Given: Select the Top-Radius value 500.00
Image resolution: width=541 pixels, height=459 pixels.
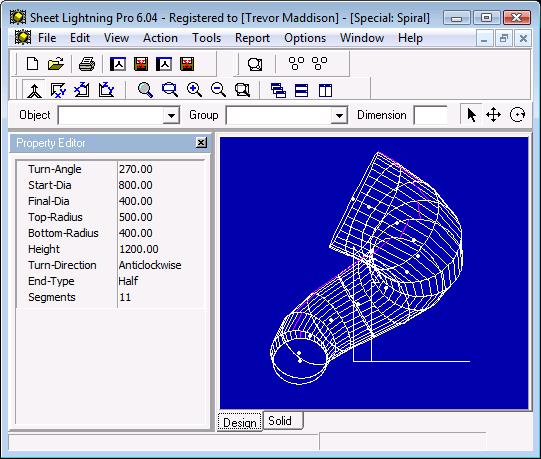Looking at the screenshot, I should (x=136, y=217).
